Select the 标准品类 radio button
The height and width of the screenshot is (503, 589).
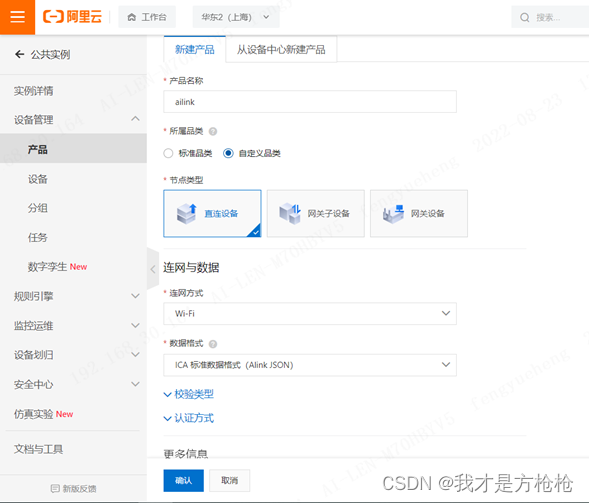(x=168, y=153)
